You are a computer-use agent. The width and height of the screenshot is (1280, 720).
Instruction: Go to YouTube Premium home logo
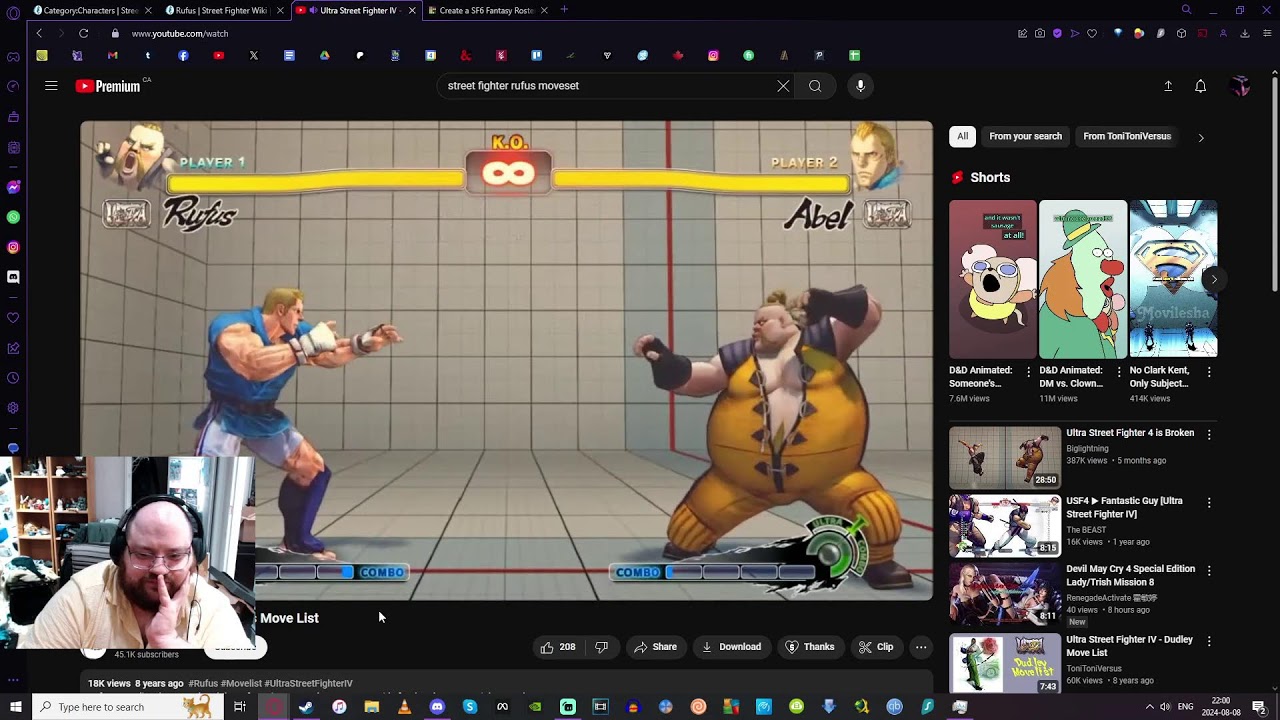(x=108, y=86)
